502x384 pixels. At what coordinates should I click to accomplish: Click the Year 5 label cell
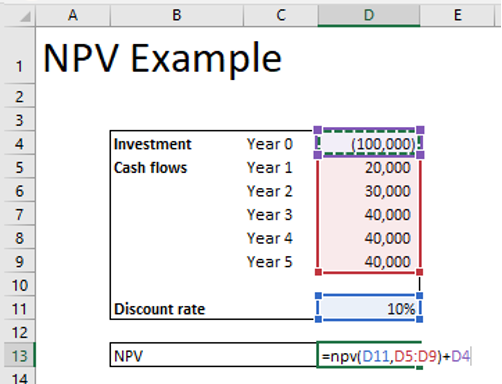click(x=269, y=262)
